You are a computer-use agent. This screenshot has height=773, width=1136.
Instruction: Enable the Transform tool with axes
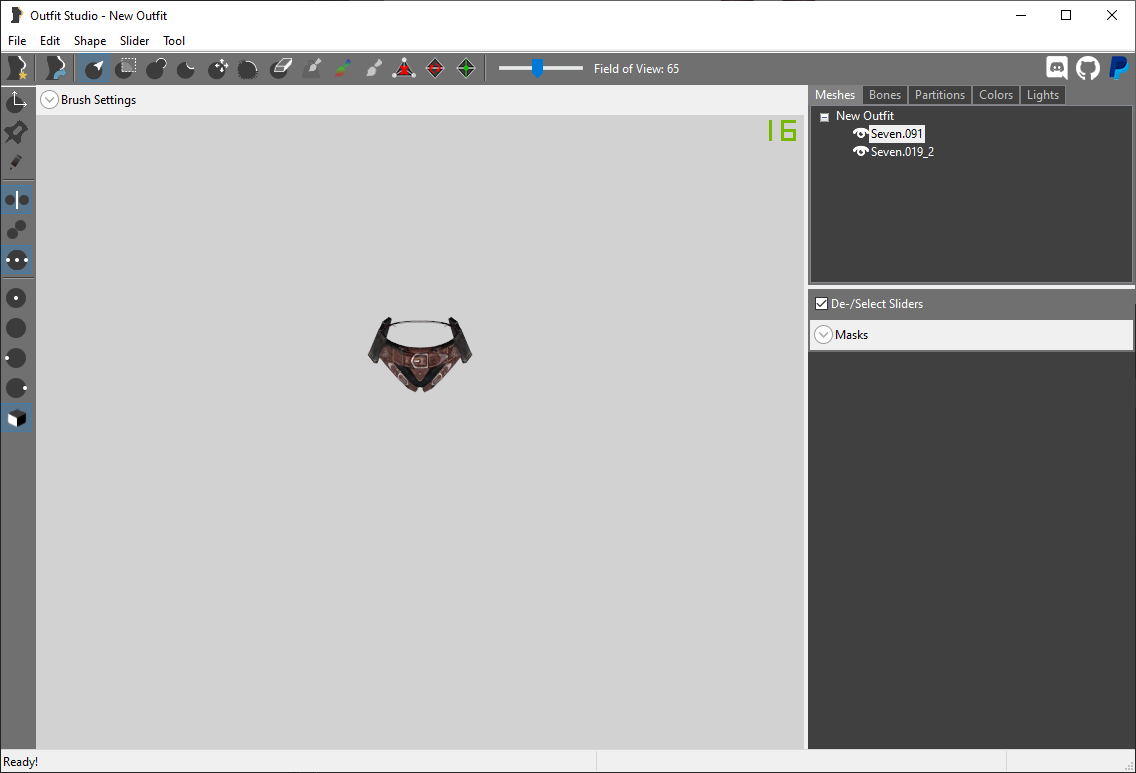17,101
